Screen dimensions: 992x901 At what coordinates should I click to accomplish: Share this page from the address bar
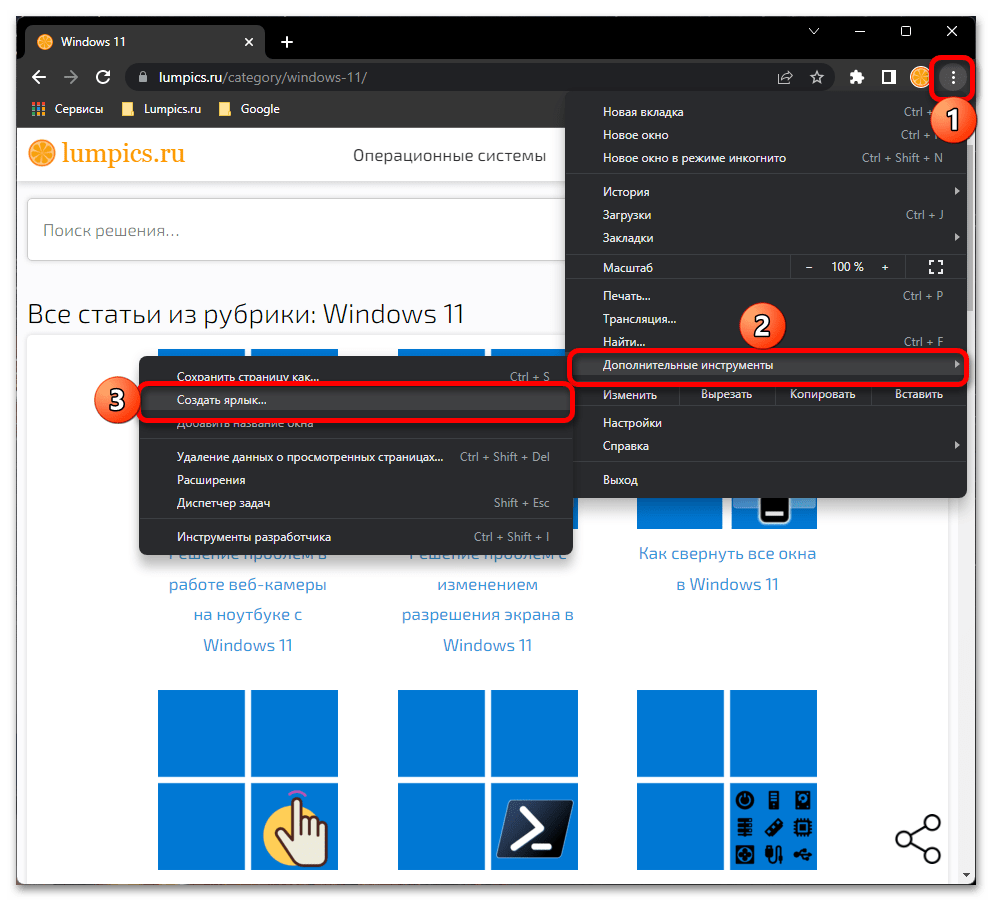784,77
